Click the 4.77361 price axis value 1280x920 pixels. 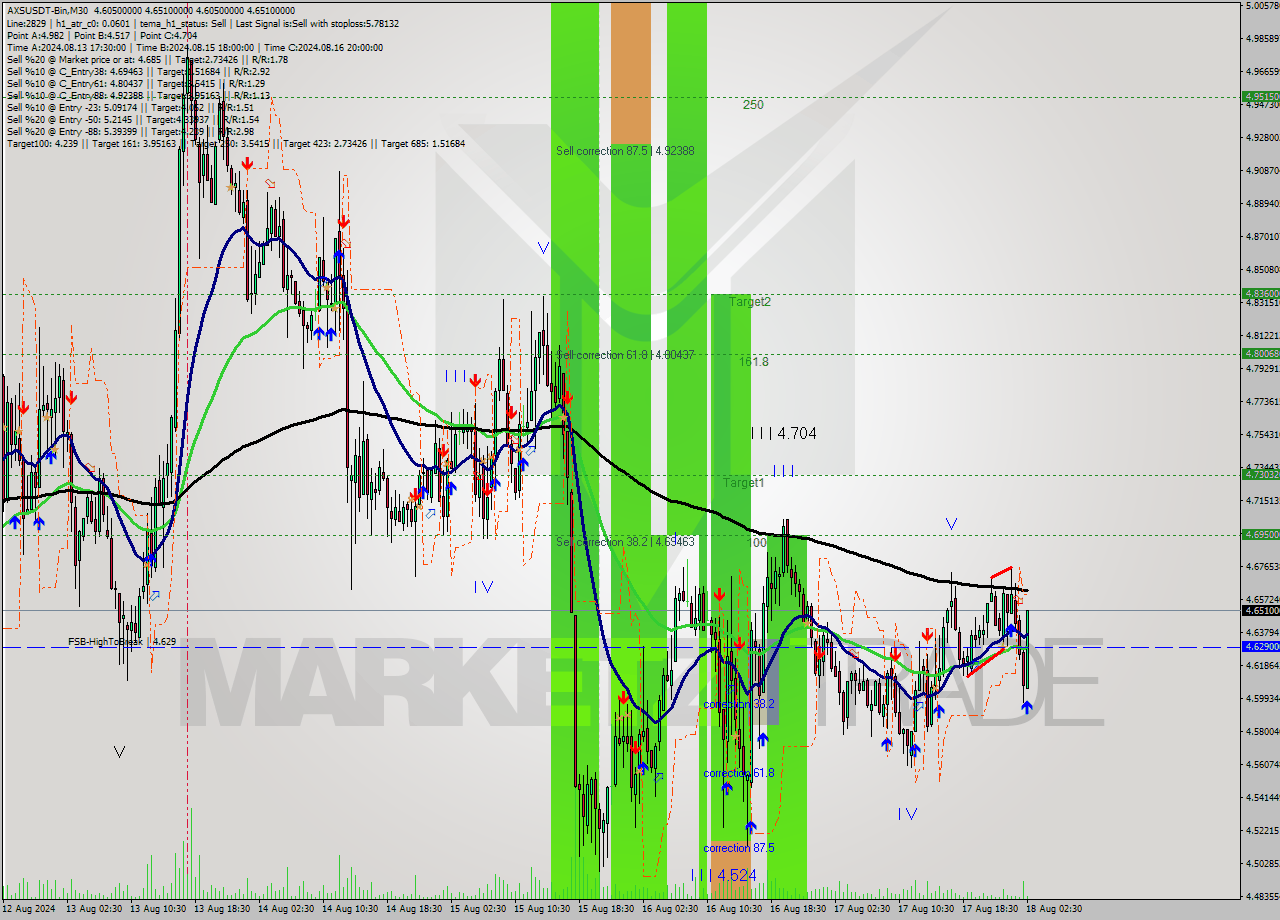[x=1262, y=401]
